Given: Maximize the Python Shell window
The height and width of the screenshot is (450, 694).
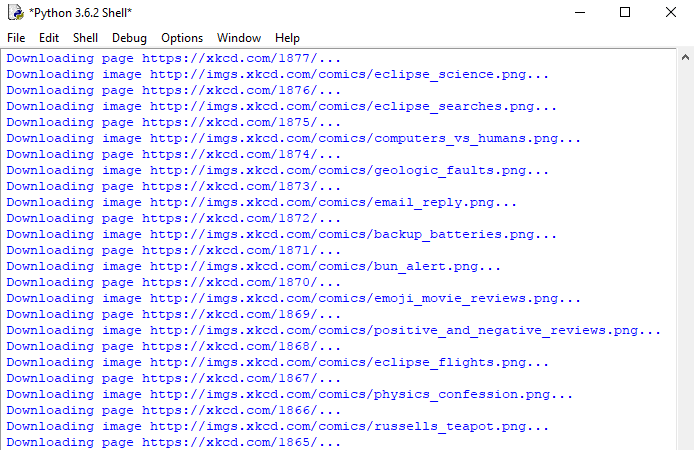Looking at the screenshot, I should [x=625, y=12].
